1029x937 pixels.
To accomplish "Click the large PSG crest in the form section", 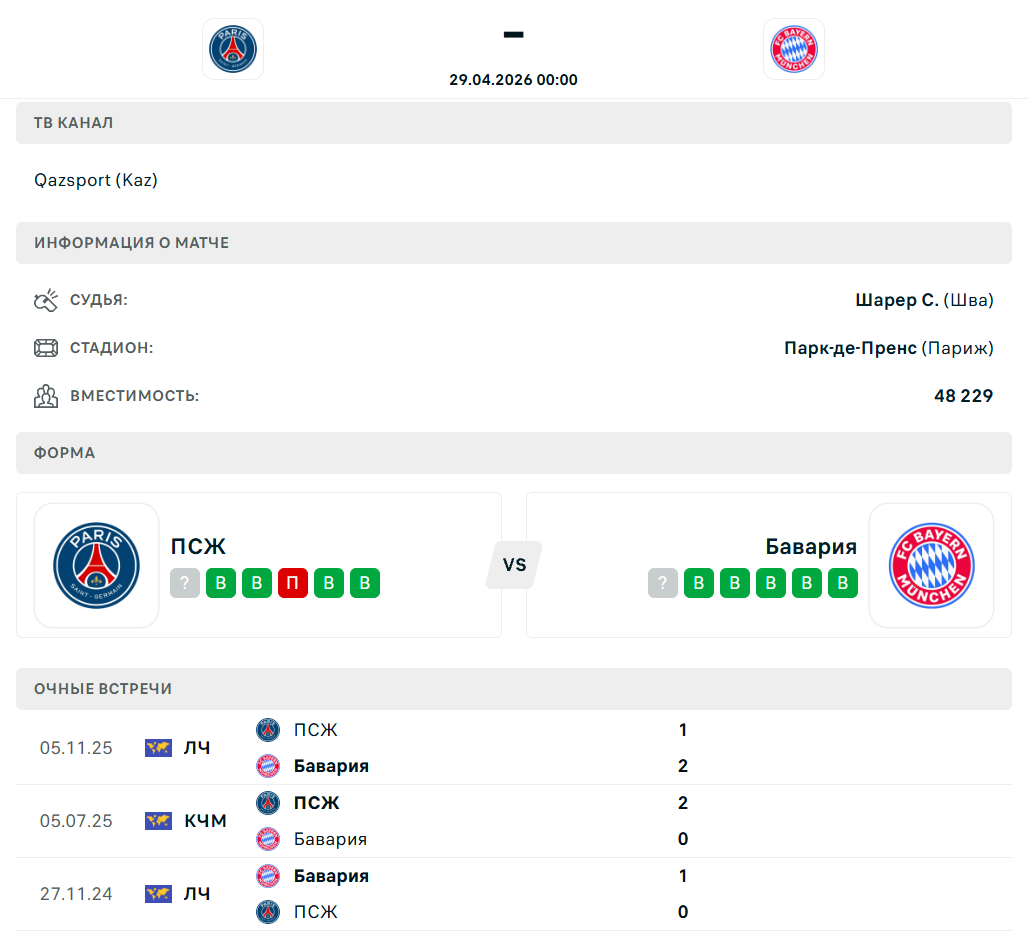I will pos(96,565).
